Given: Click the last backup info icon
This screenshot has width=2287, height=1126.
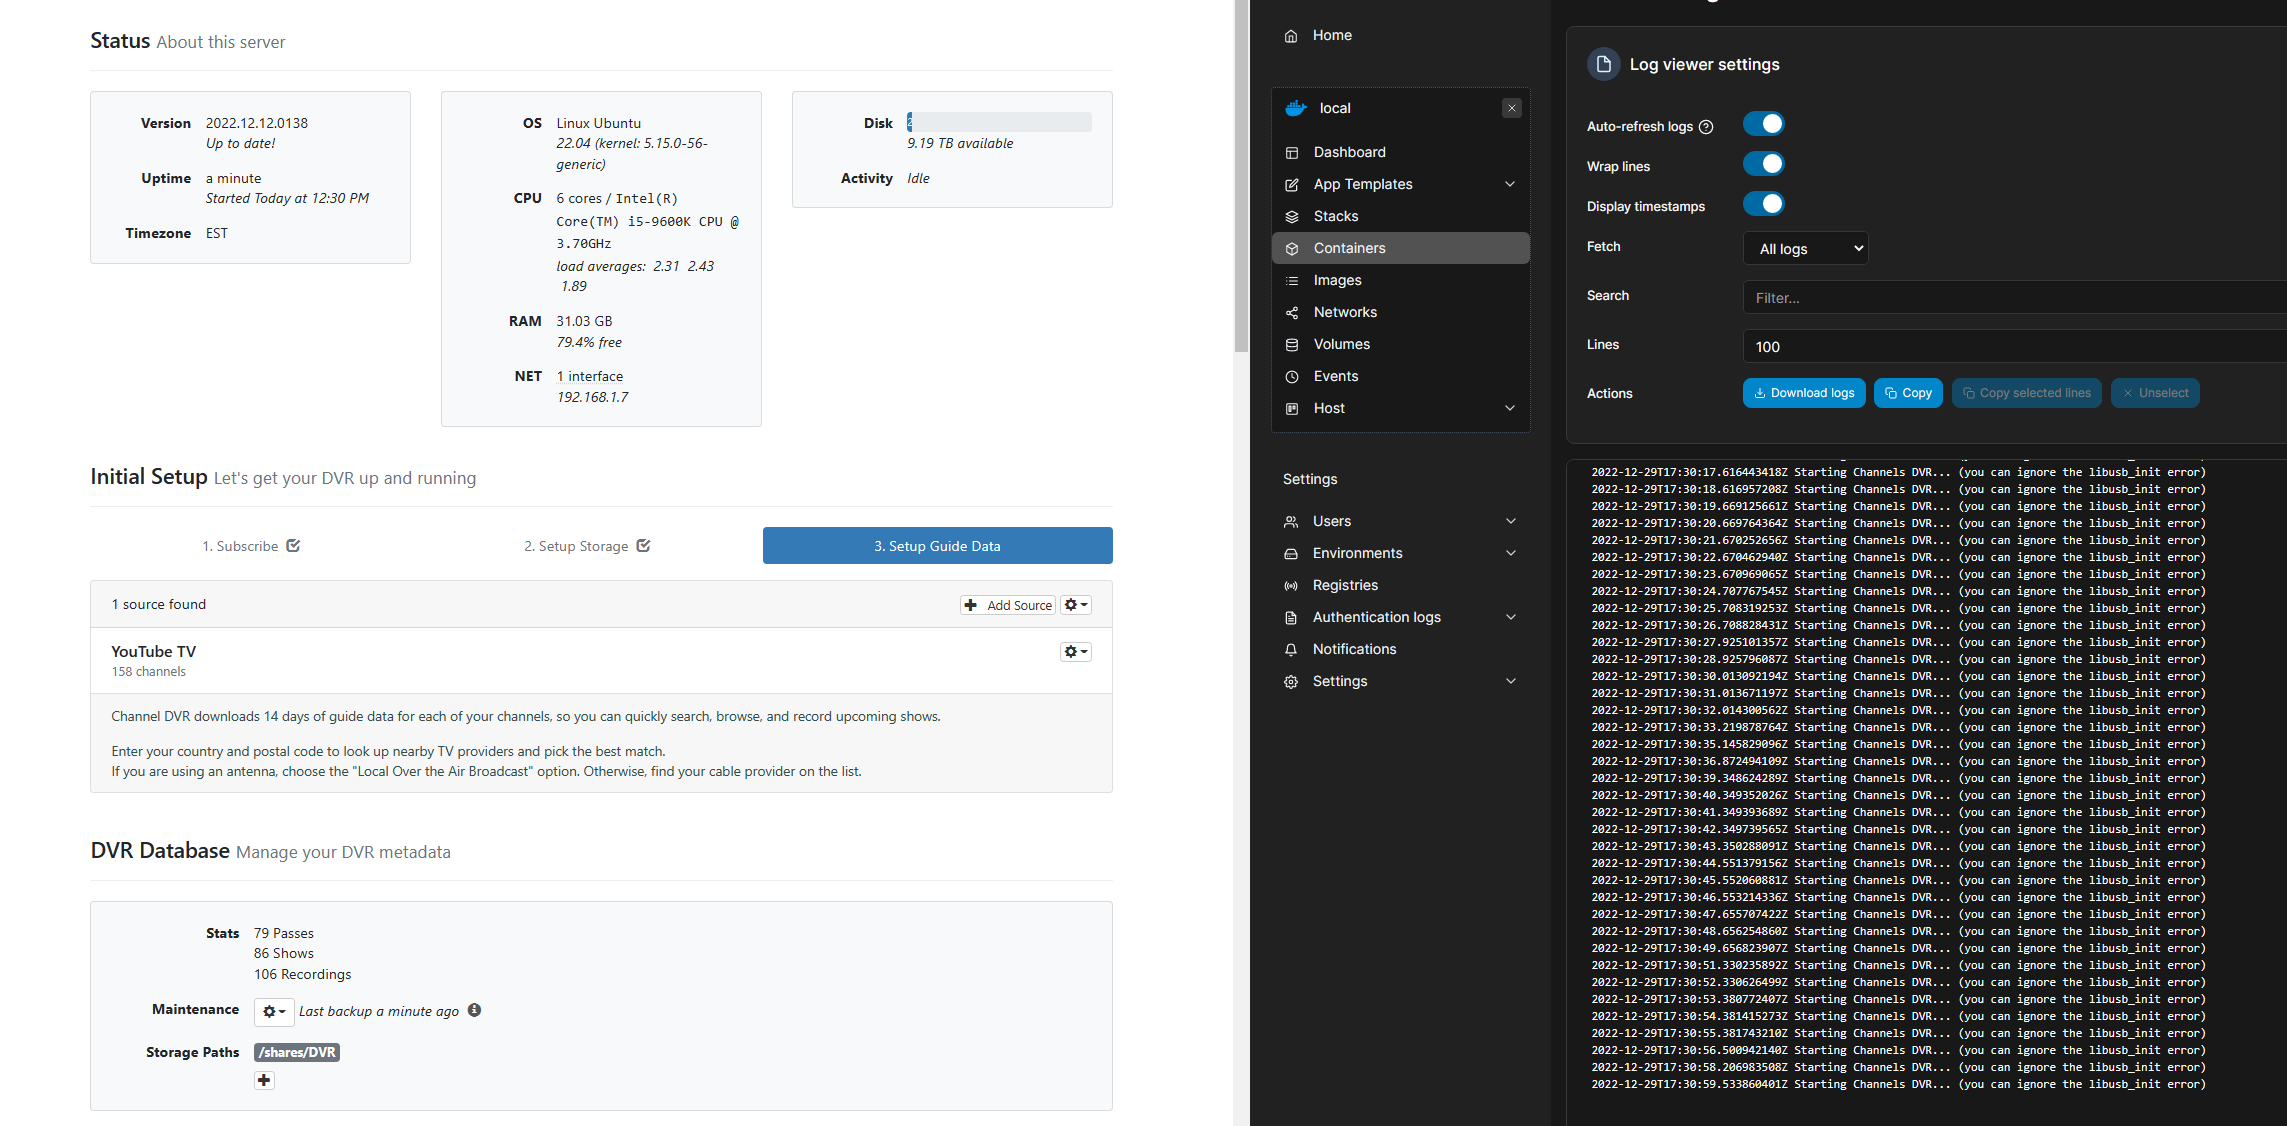Looking at the screenshot, I should 474,1010.
